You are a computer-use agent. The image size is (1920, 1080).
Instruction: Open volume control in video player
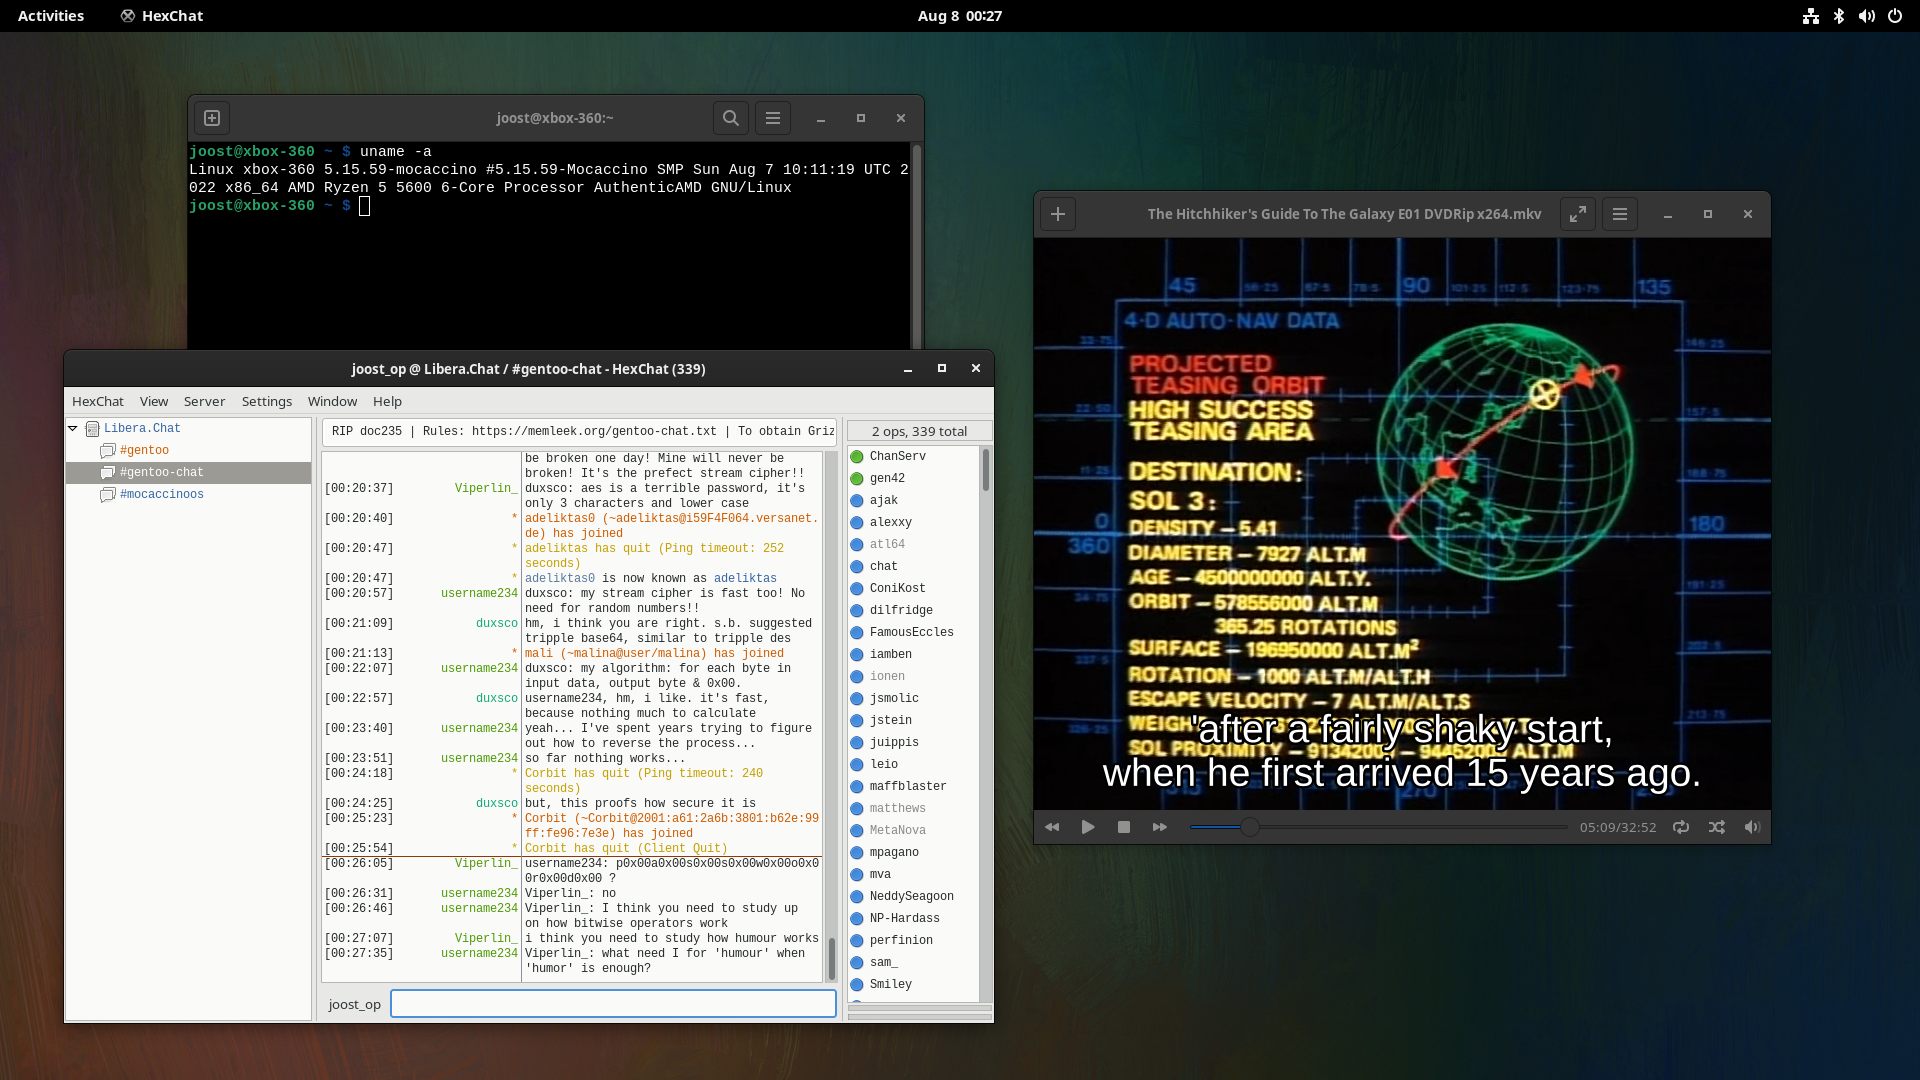[1752, 827]
